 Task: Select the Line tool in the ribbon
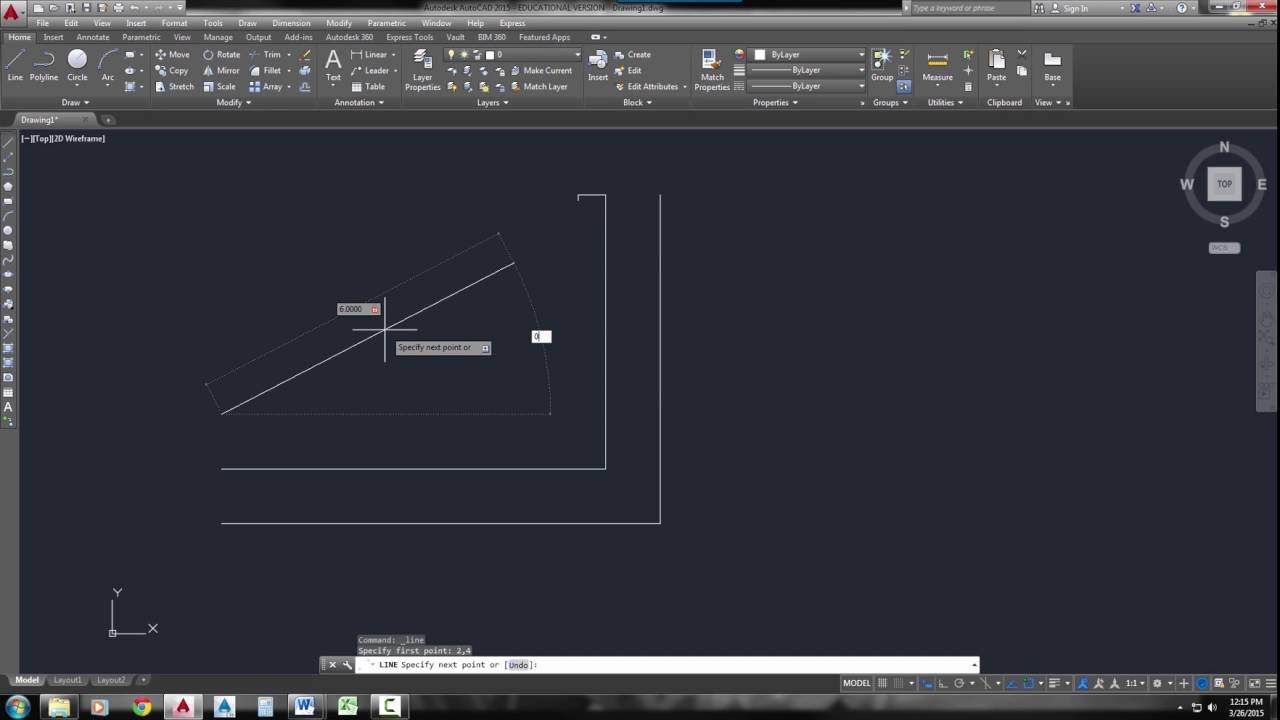coord(15,66)
